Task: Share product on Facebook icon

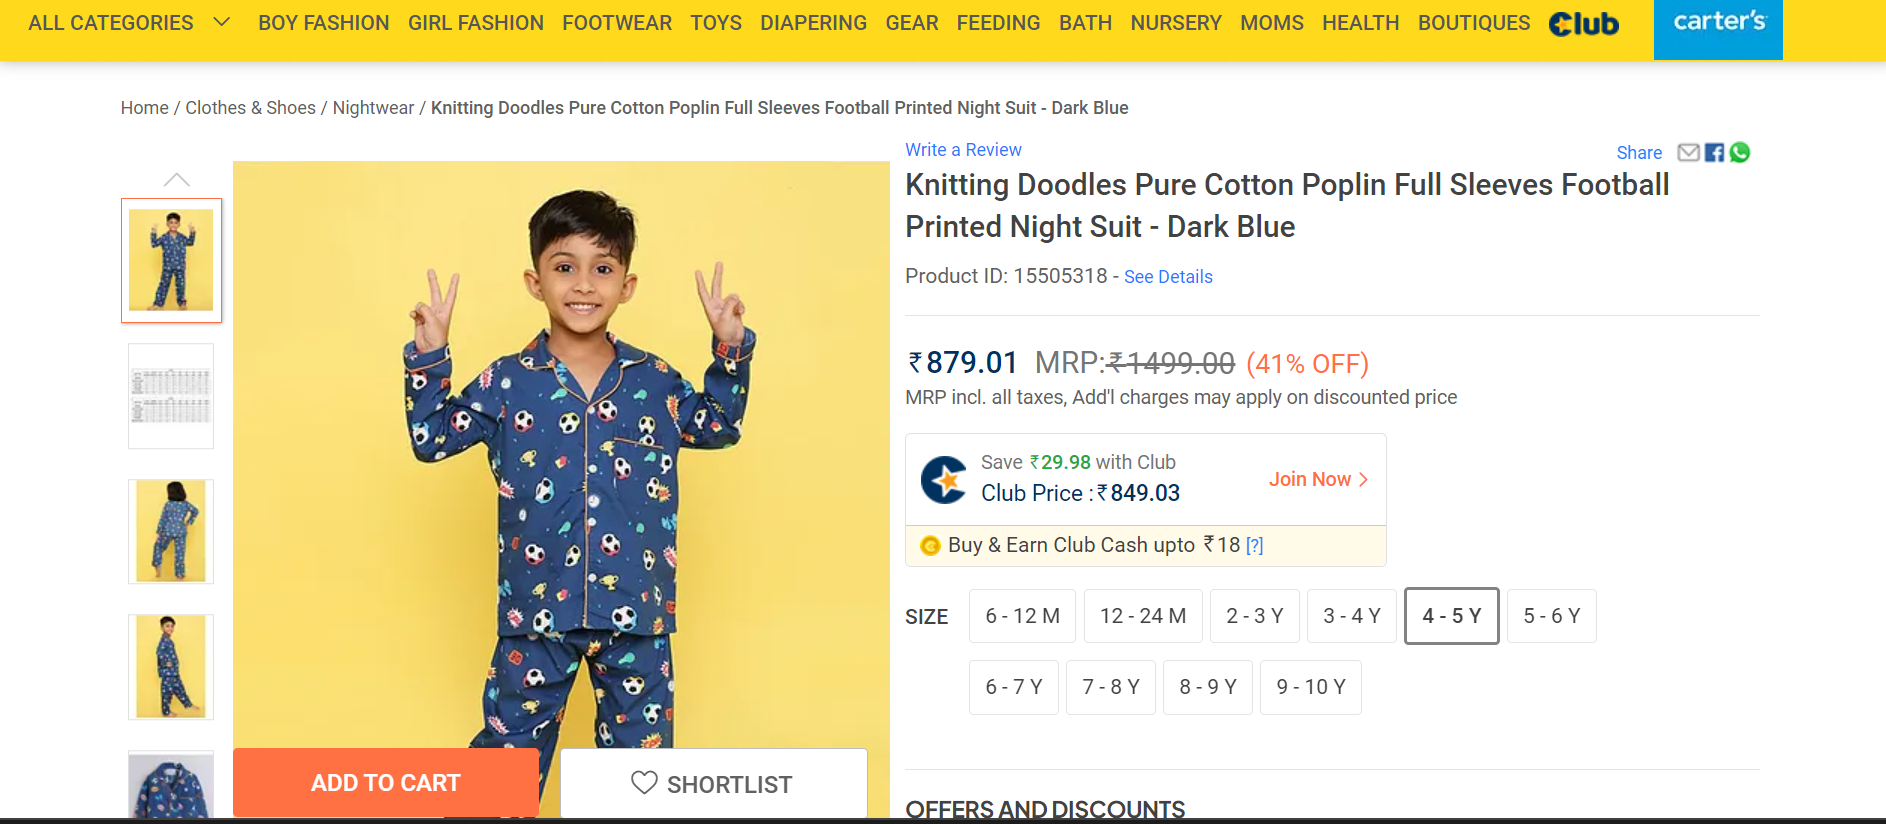Action: 1714,153
